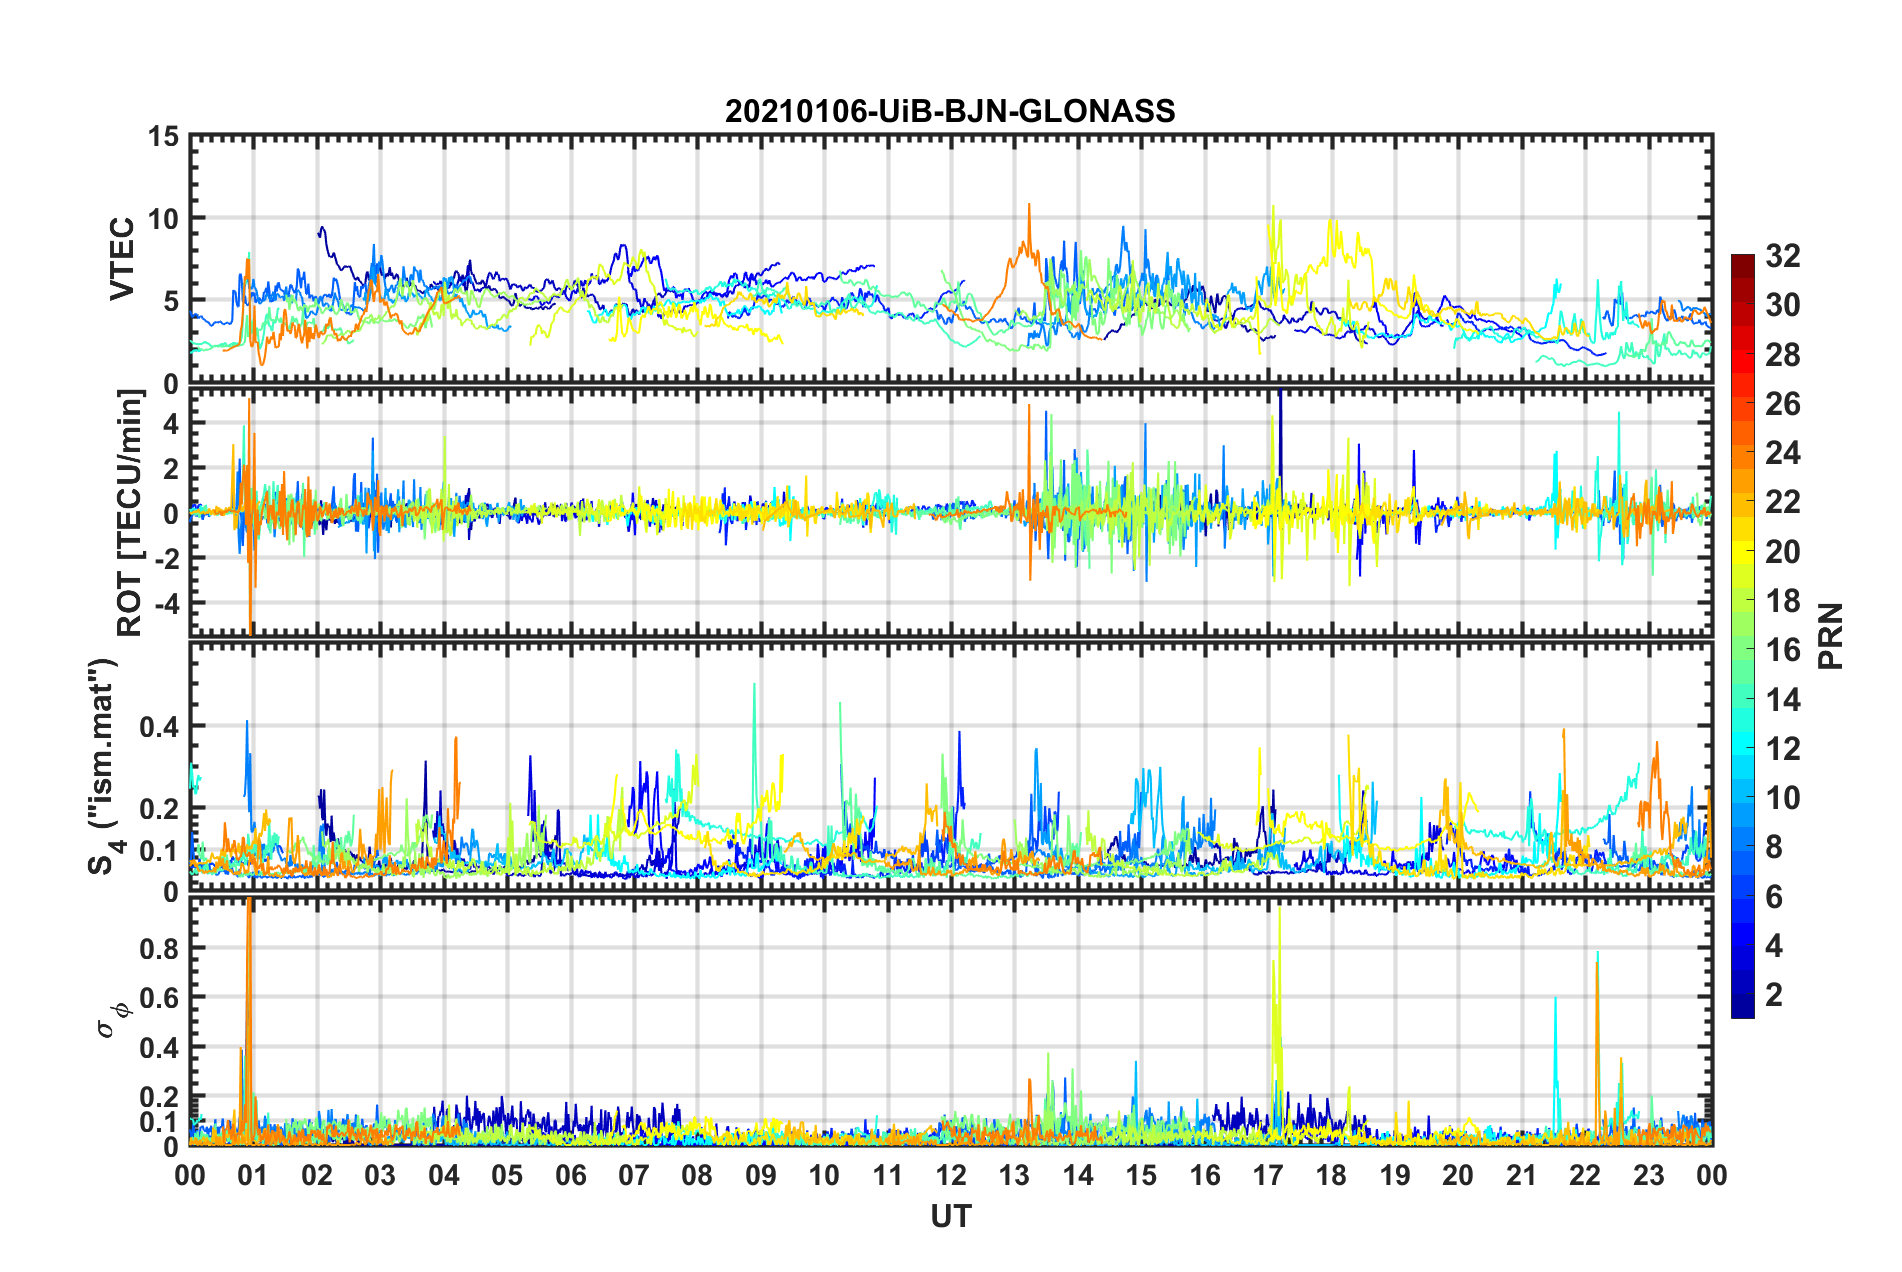Image resolution: width=1902 pixels, height=1272 pixels.
Task: Click the PRN colorbar label
Action: click(1831, 636)
